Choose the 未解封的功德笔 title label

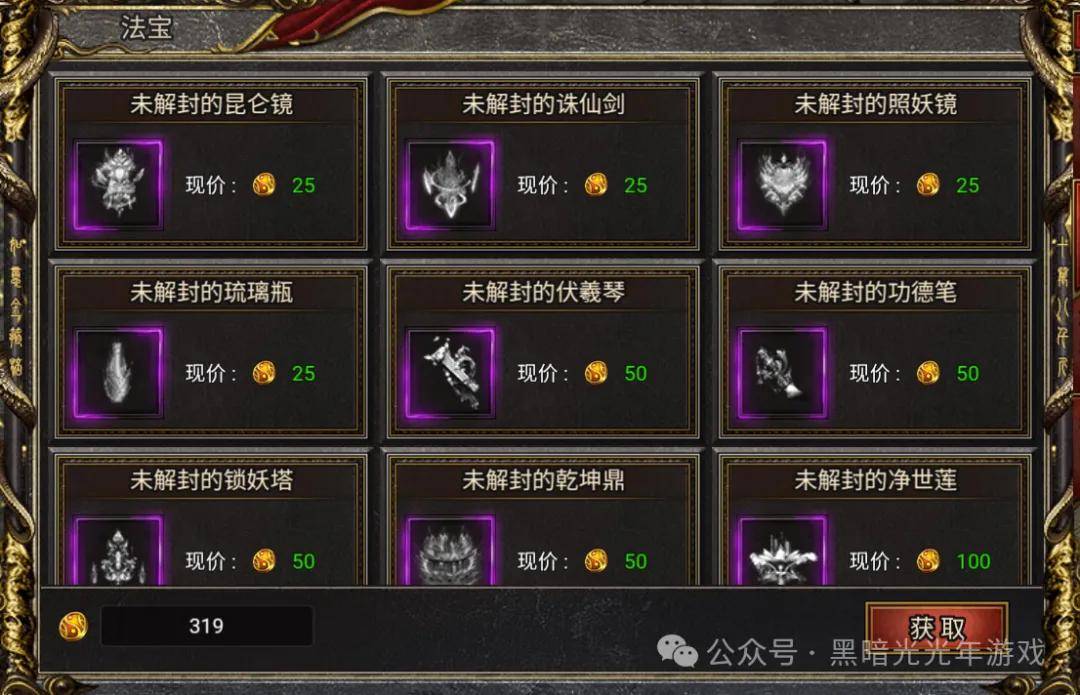[x=875, y=292]
